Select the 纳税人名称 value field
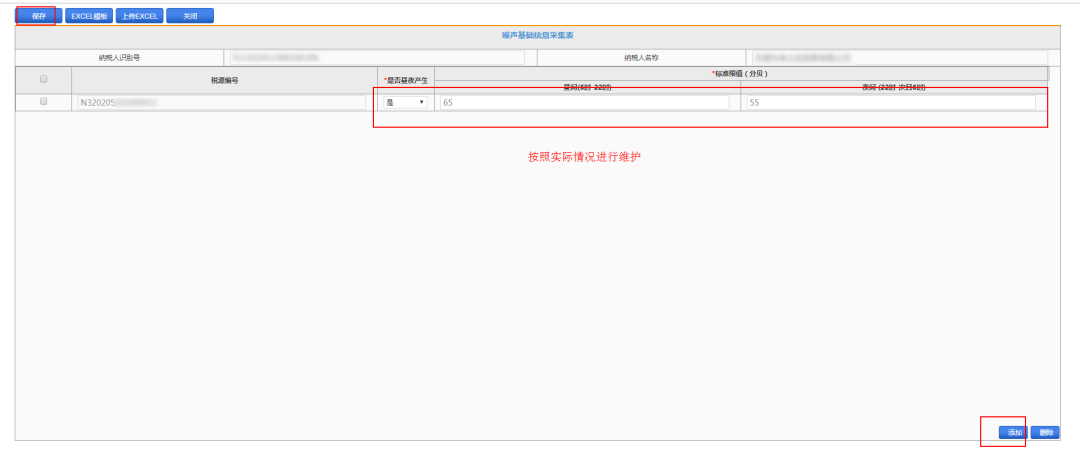 [900, 57]
